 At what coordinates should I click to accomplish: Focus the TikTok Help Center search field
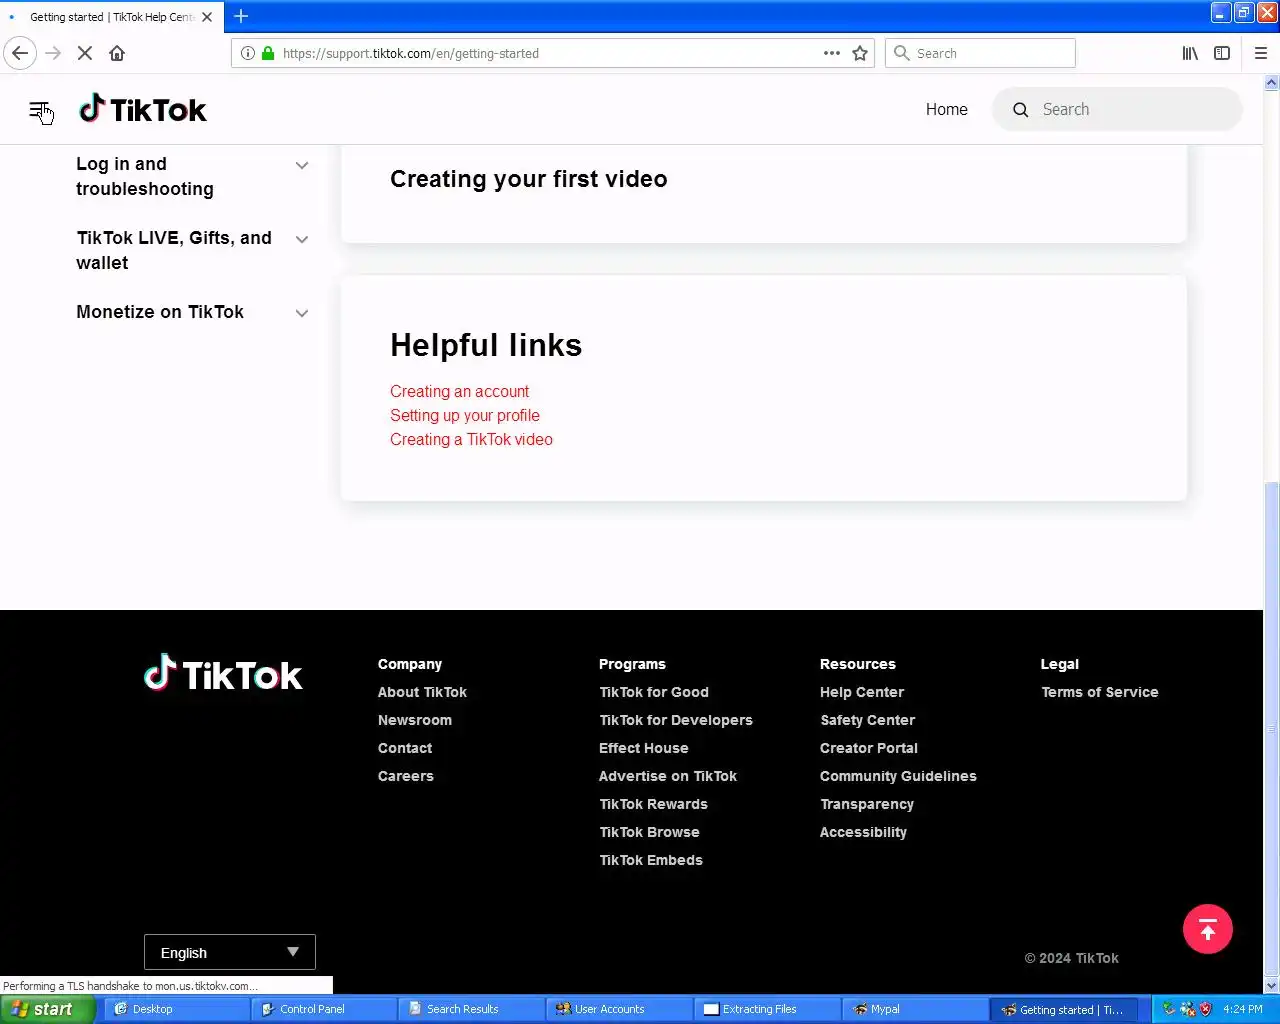(1117, 110)
